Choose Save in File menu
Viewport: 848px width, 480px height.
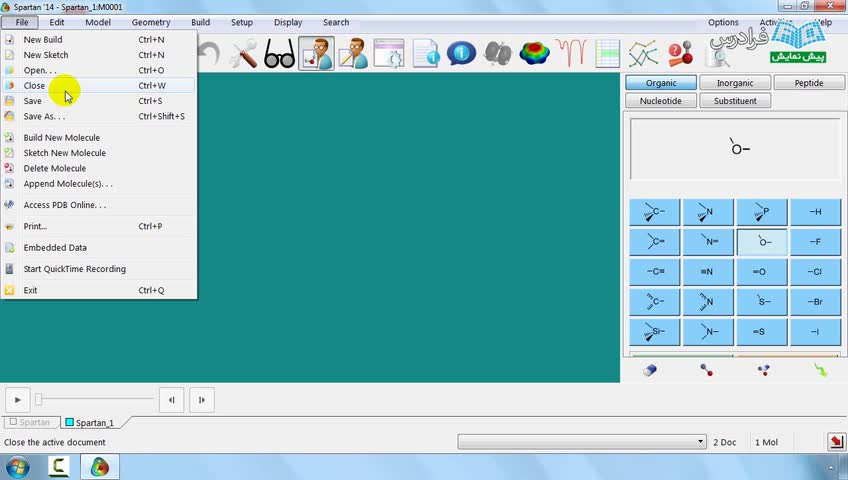click(x=98, y=101)
